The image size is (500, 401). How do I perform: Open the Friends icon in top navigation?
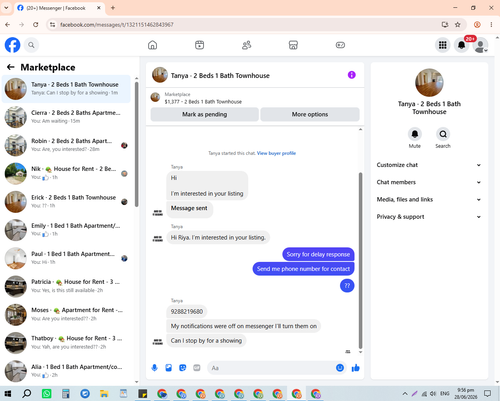point(246,45)
